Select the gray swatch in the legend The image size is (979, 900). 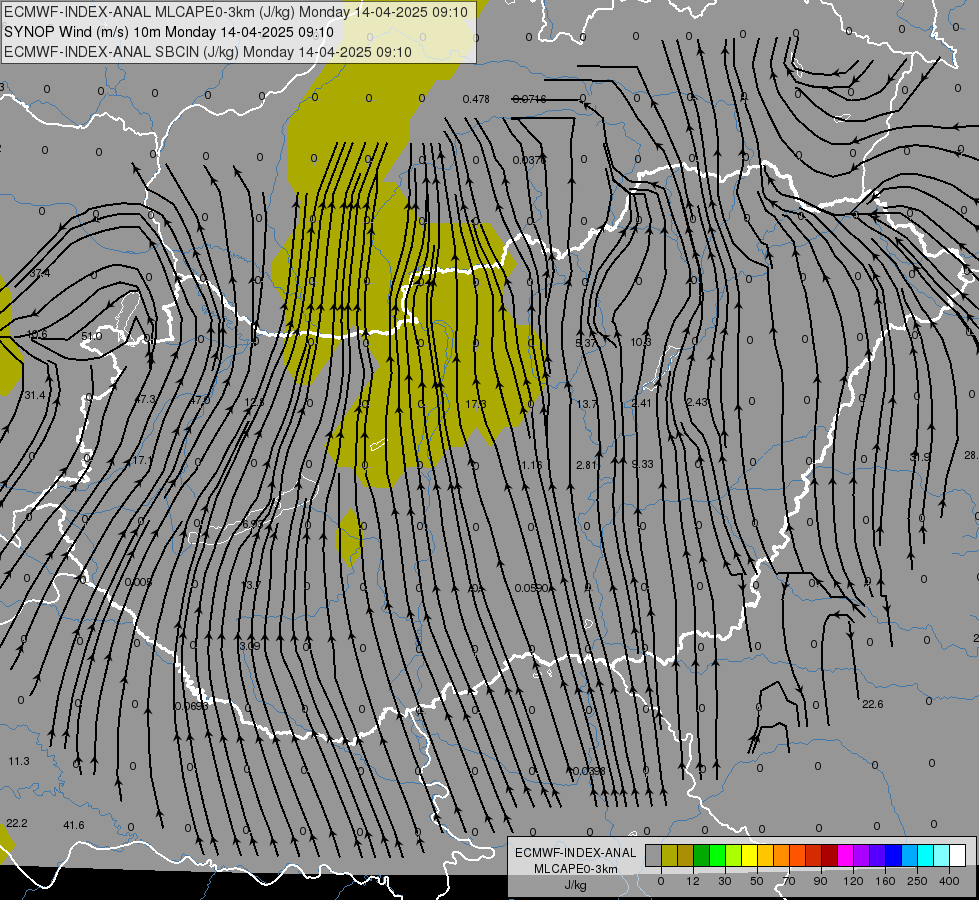654,856
